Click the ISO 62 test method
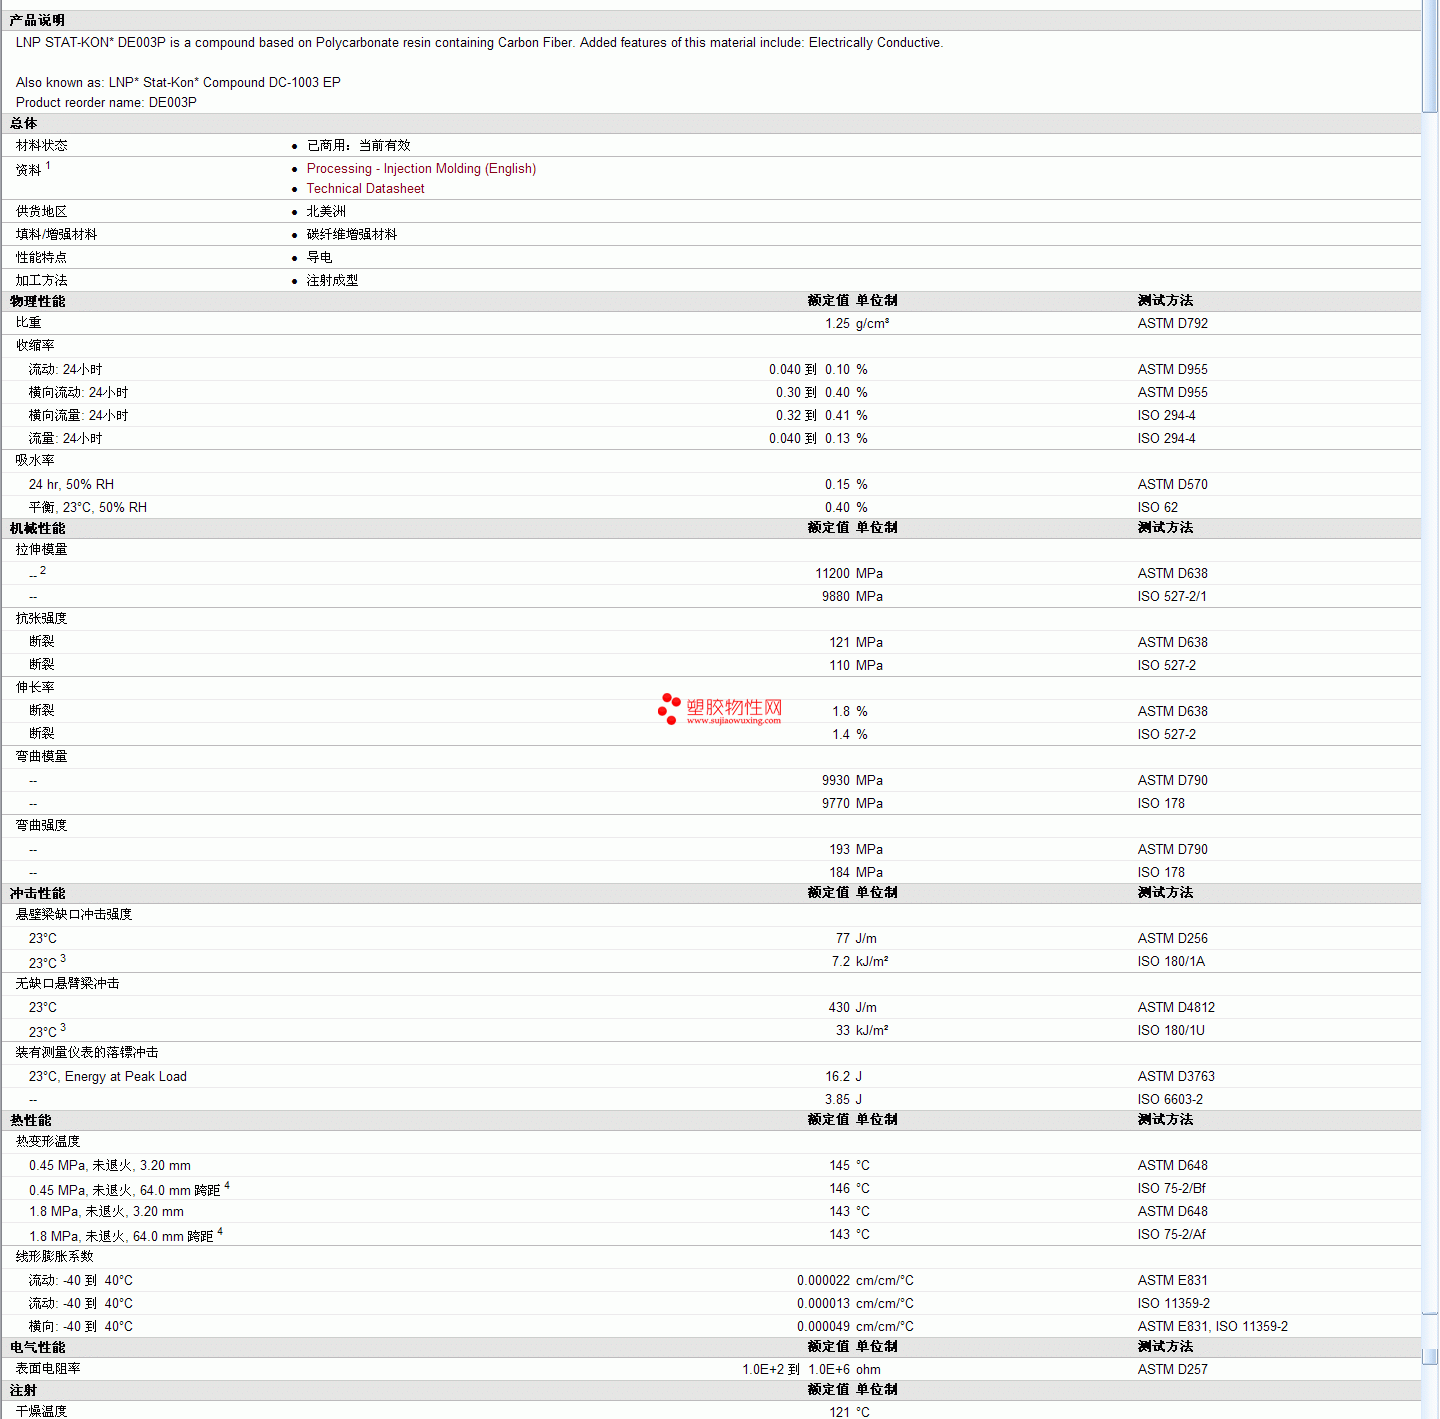This screenshot has width=1440, height=1419. coord(1158,508)
